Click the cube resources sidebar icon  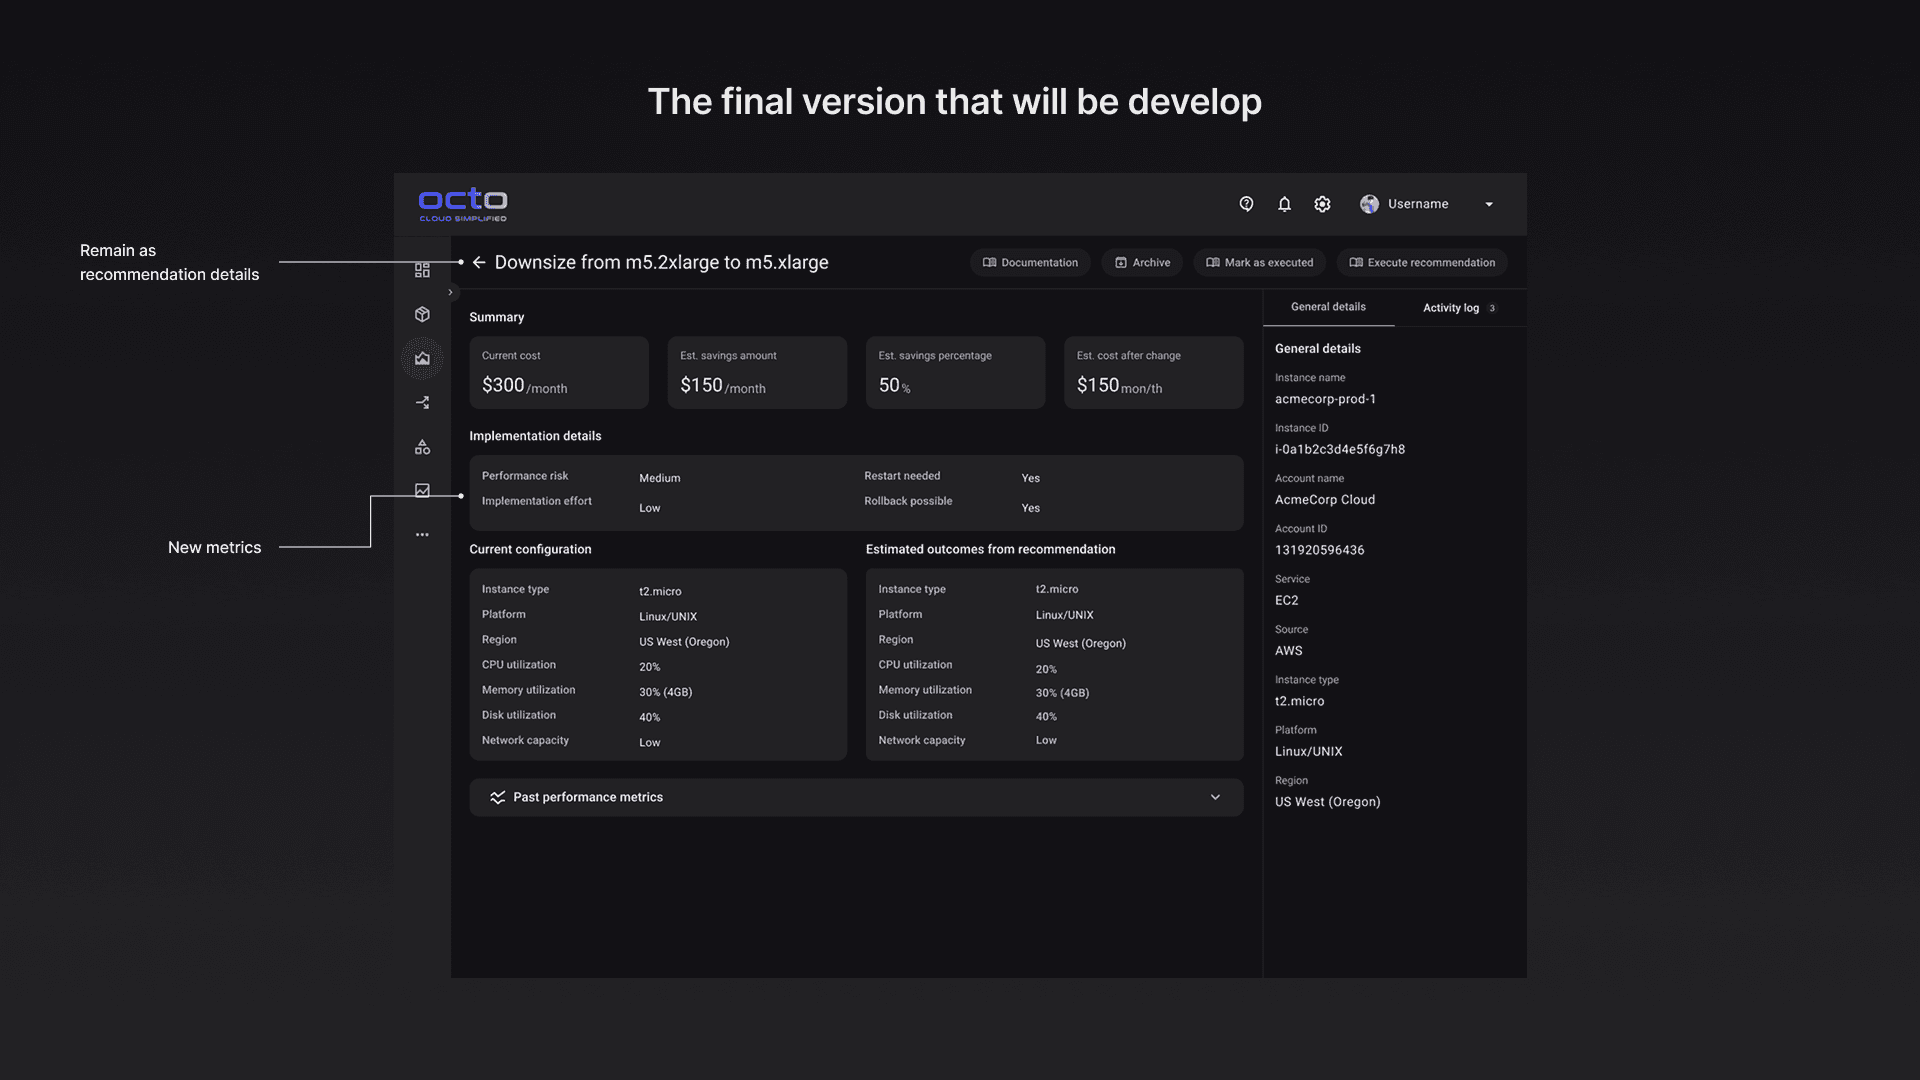coord(422,315)
